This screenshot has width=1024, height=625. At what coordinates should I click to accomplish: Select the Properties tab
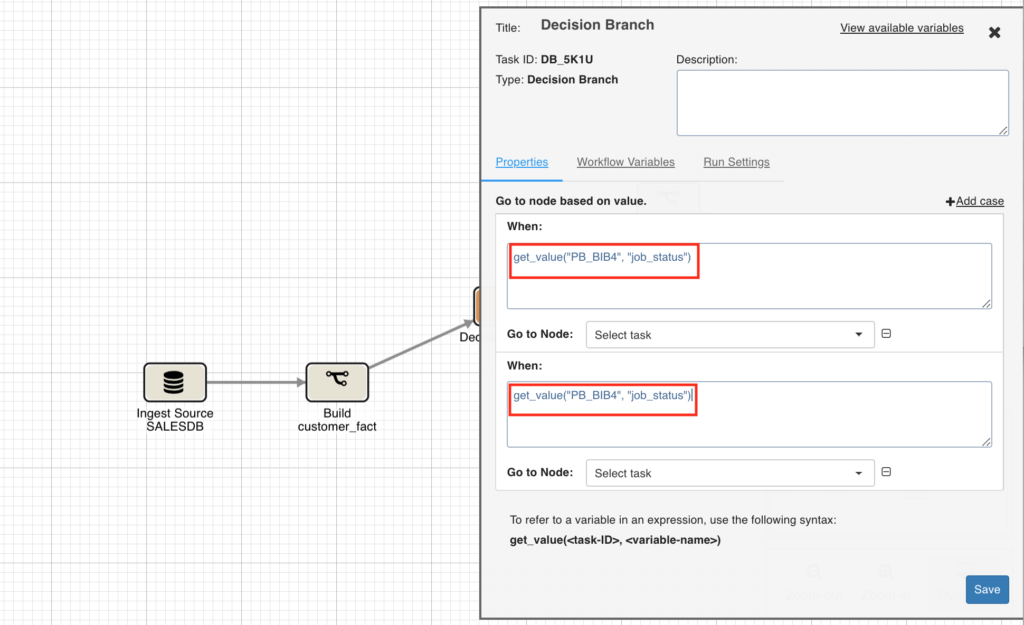click(x=522, y=162)
